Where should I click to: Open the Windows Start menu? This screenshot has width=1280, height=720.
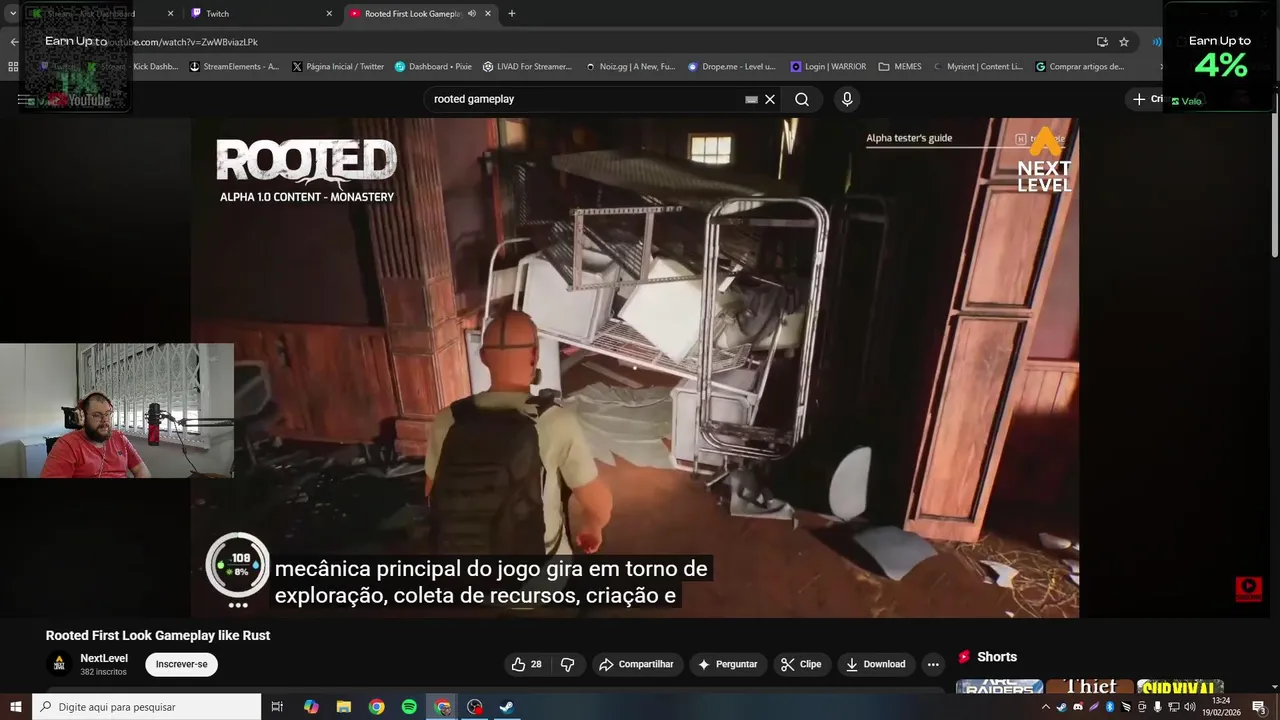(15, 707)
